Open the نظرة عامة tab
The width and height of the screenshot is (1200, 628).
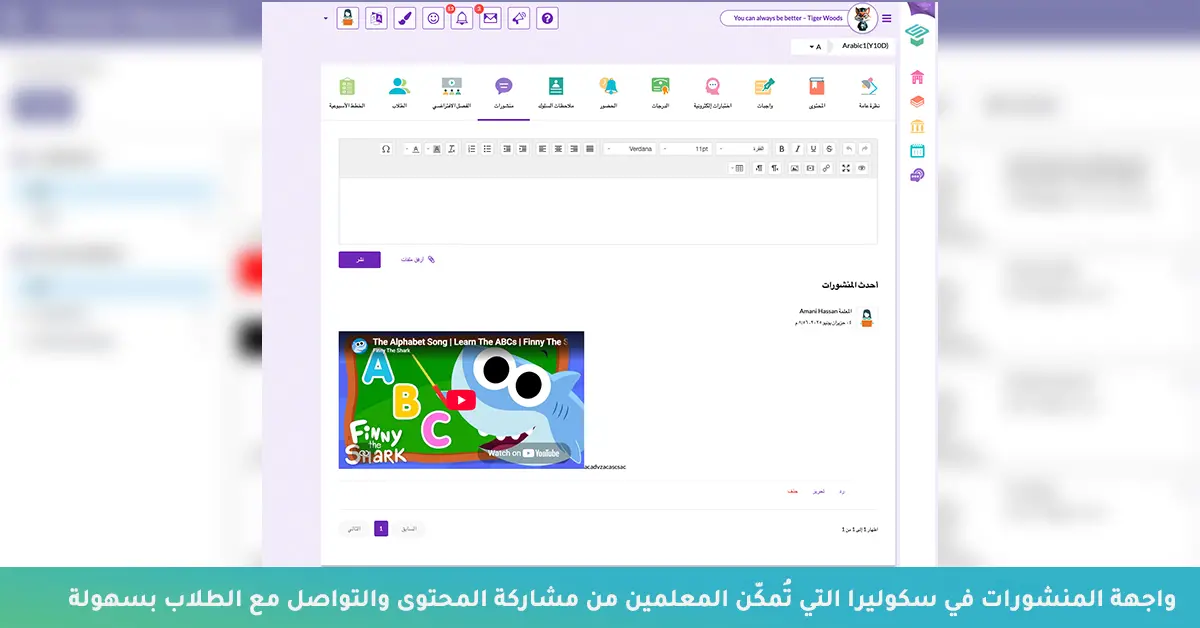tap(868, 93)
